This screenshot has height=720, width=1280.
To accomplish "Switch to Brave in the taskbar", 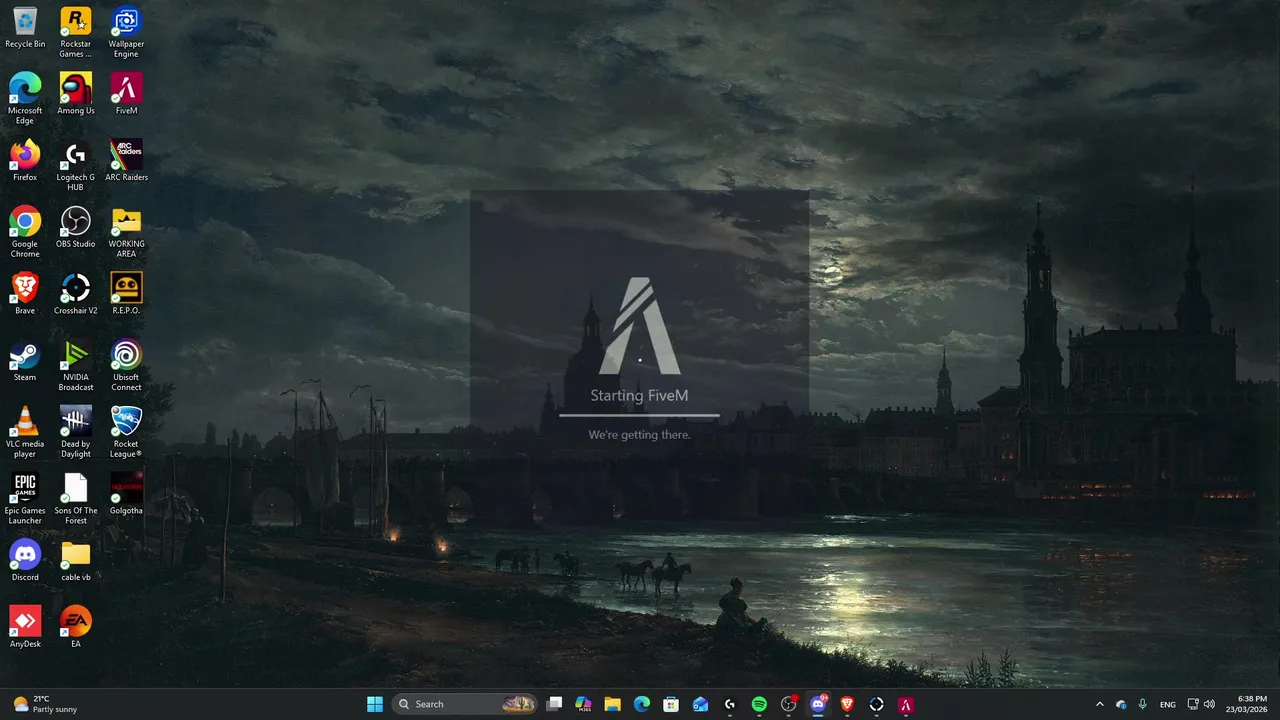I will pos(847,704).
